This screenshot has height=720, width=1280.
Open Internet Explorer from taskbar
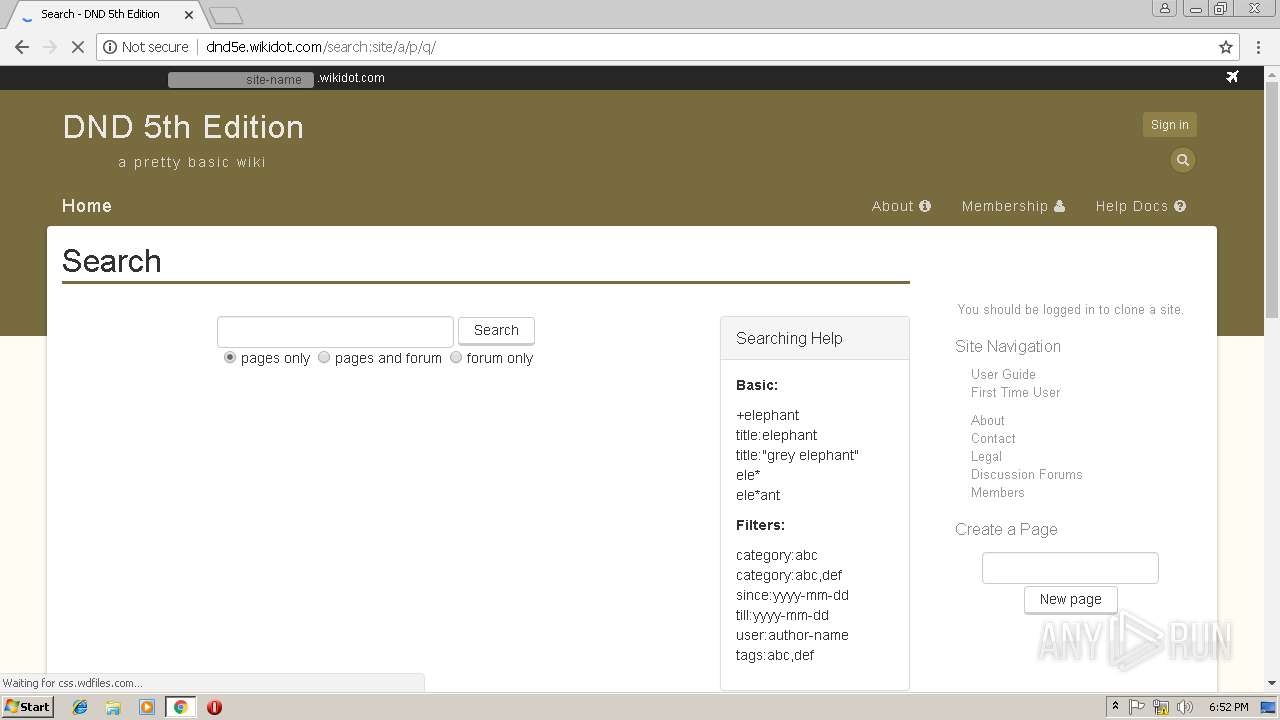click(x=80, y=707)
